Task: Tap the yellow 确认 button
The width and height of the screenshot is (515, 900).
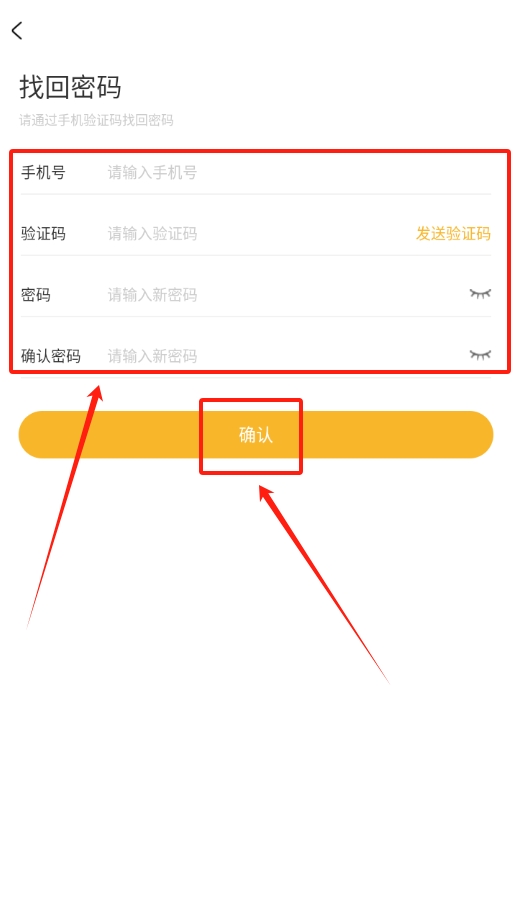Action: click(x=255, y=435)
